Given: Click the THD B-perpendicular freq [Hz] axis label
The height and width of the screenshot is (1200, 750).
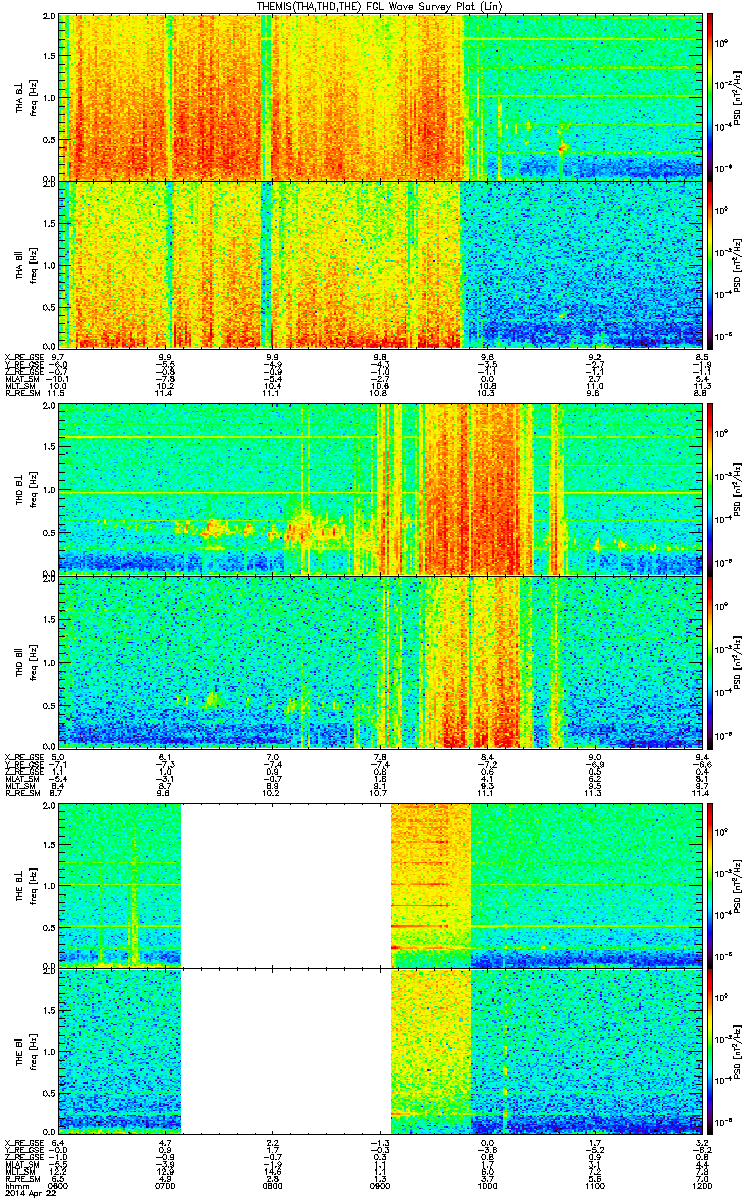Looking at the screenshot, I should [33, 488].
